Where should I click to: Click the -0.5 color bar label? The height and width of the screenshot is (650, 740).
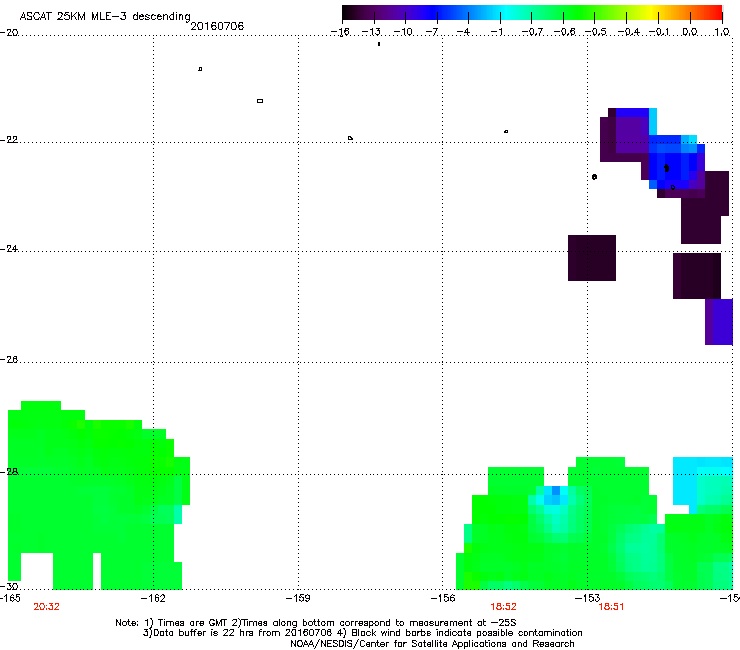coord(596,32)
